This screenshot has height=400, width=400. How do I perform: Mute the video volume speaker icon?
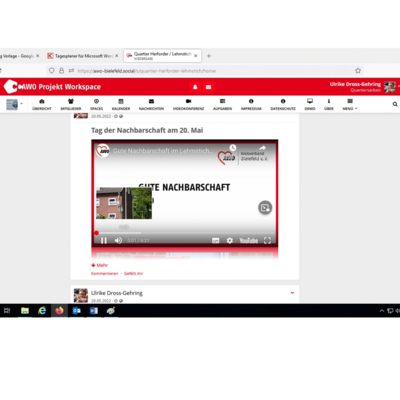(x=118, y=240)
